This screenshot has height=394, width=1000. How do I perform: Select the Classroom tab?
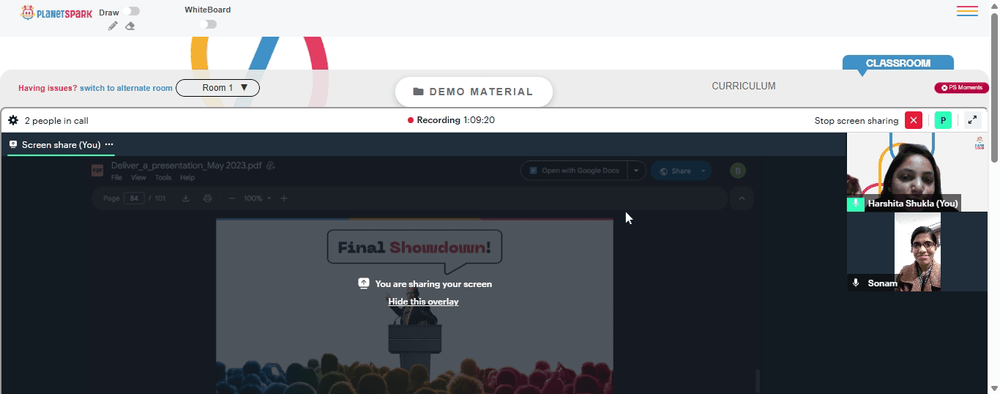[898, 63]
